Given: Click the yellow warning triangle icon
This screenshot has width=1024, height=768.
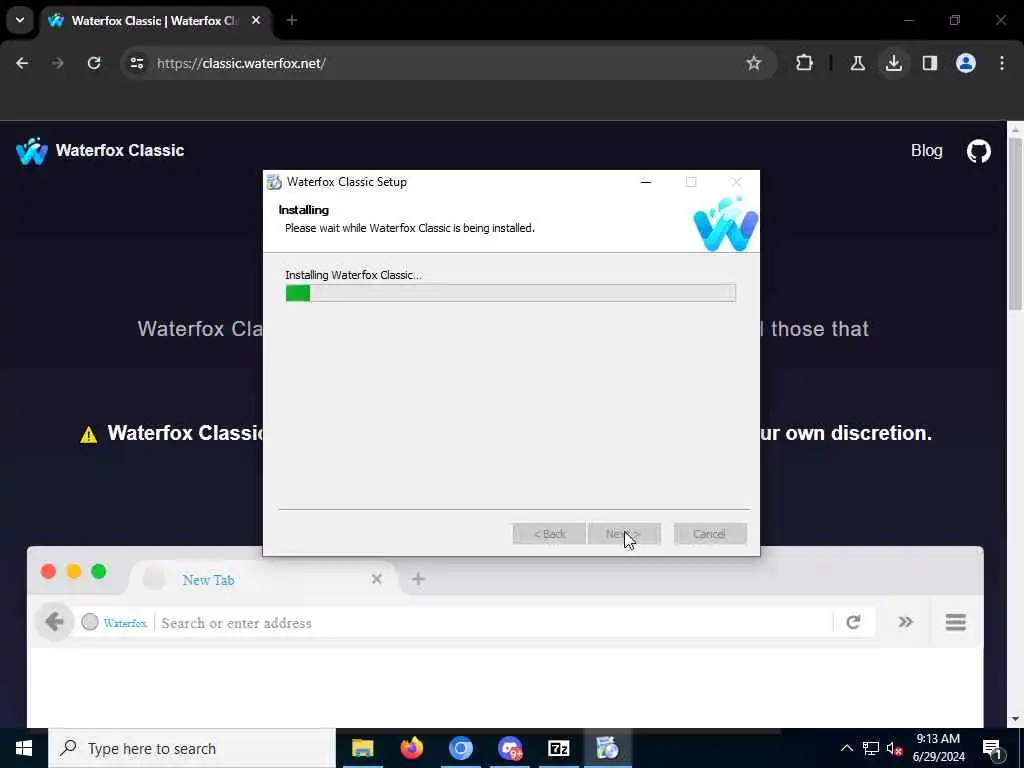Looking at the screenshot, I should click(x=89, y=435).
